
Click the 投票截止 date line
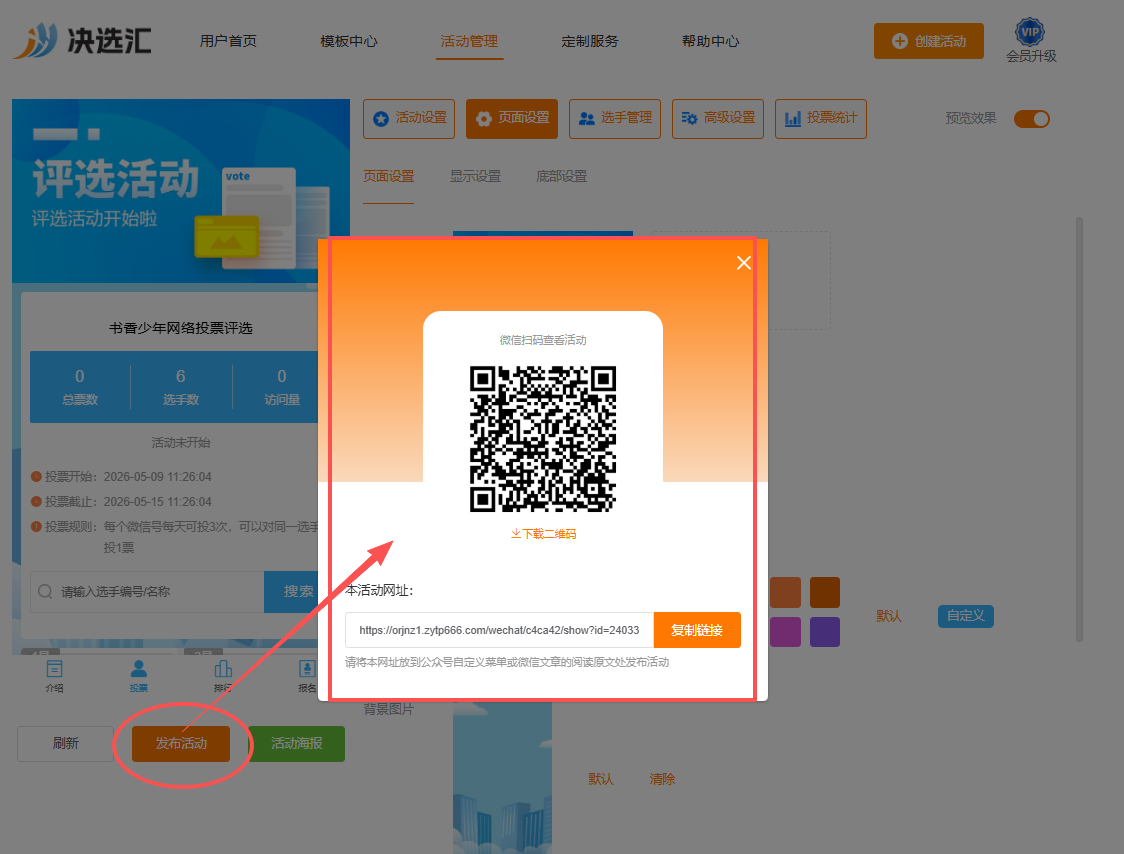click(x=122, y=502)
